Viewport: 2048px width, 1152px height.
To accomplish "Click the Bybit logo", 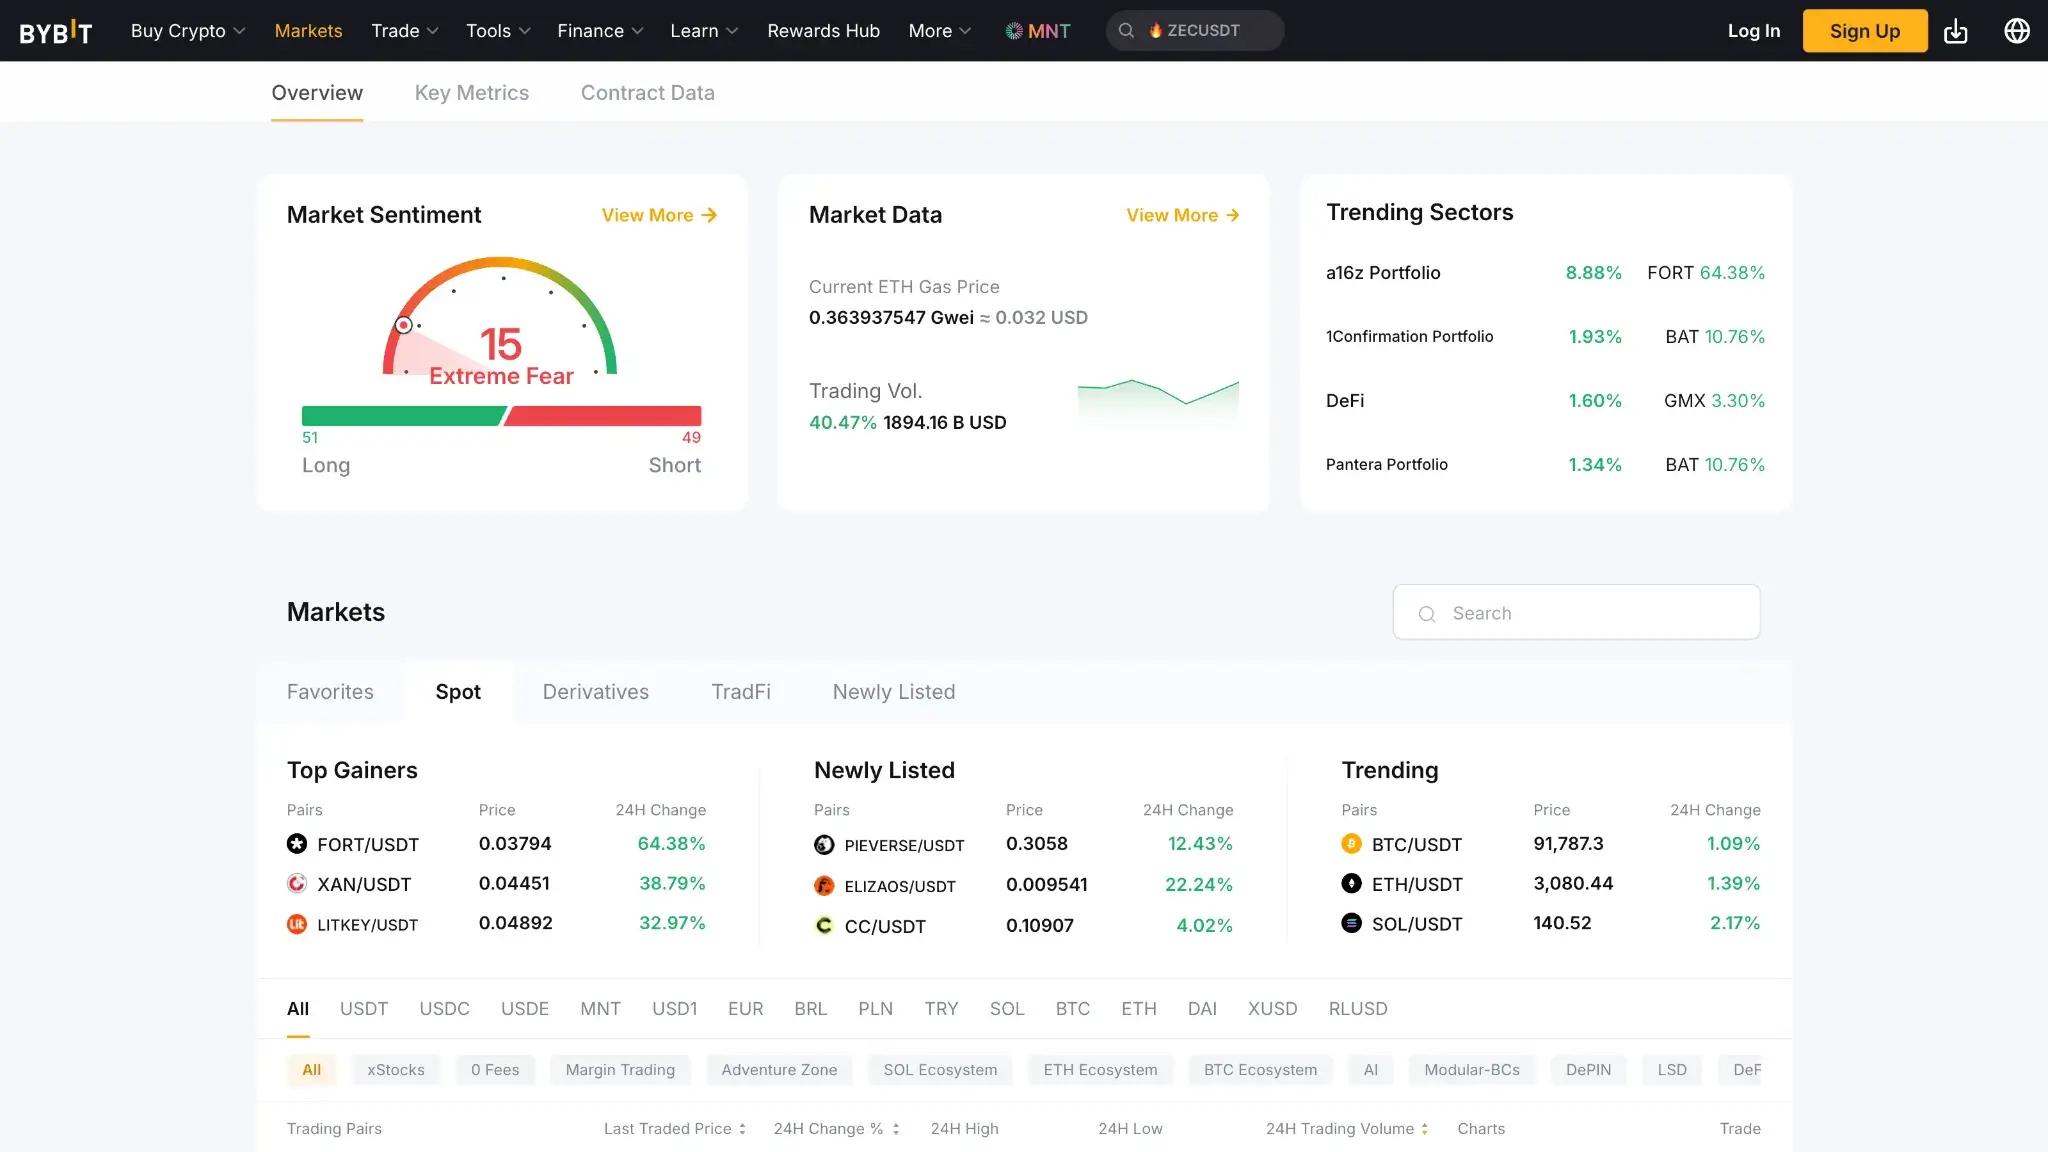I will tap(56, 31).
